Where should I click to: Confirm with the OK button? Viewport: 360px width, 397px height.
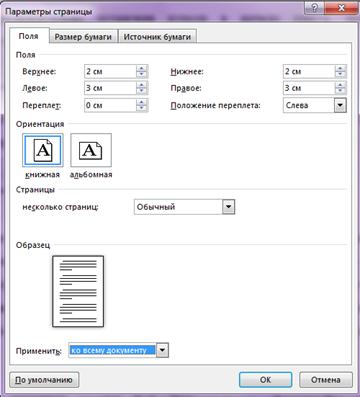click(265, 380)
